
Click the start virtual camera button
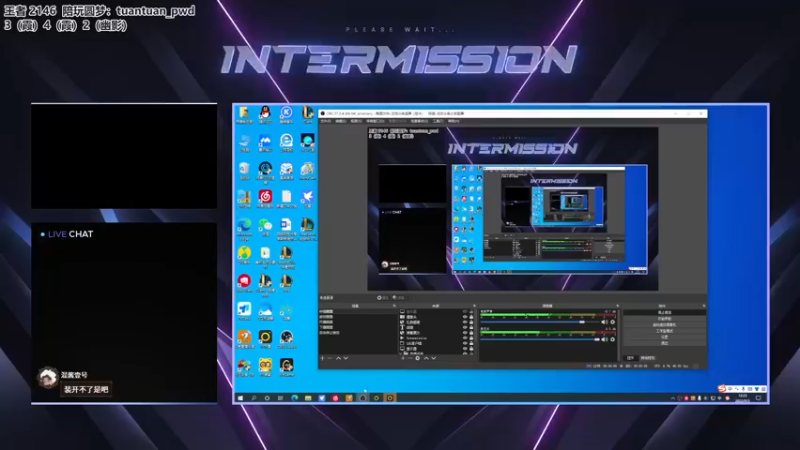(x=665, y=324)
